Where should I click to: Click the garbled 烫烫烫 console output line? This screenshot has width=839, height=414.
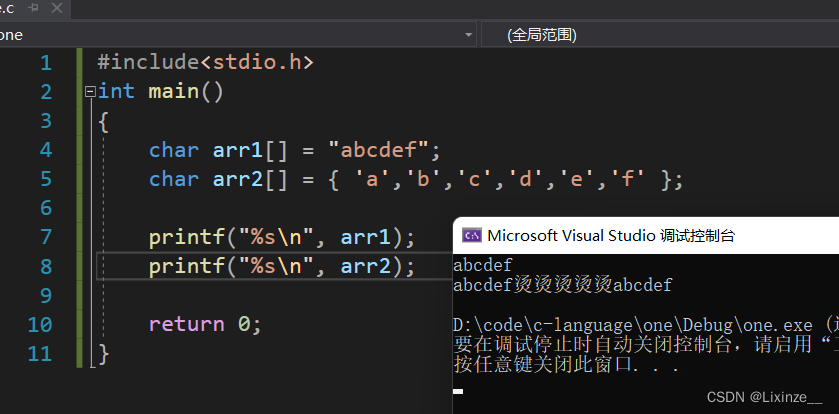tap(562, 285)
